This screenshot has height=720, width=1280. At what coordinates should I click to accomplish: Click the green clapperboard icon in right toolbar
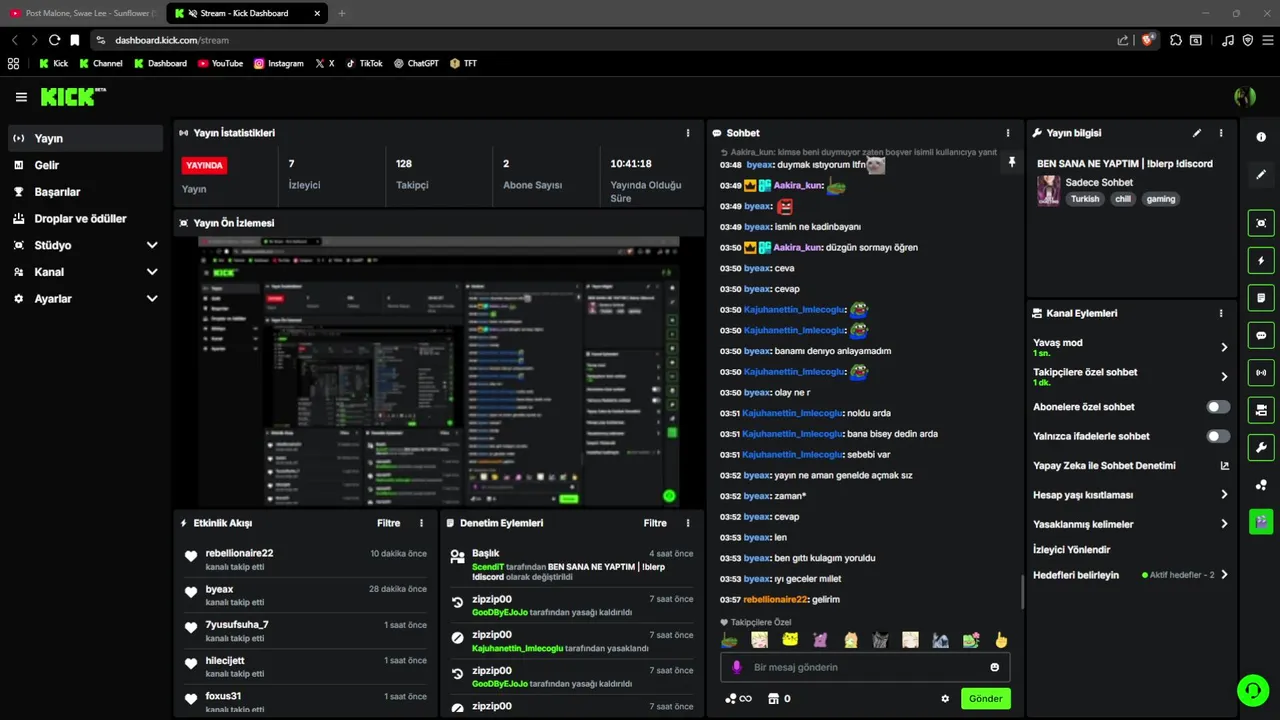click(x=1261, y=521)
